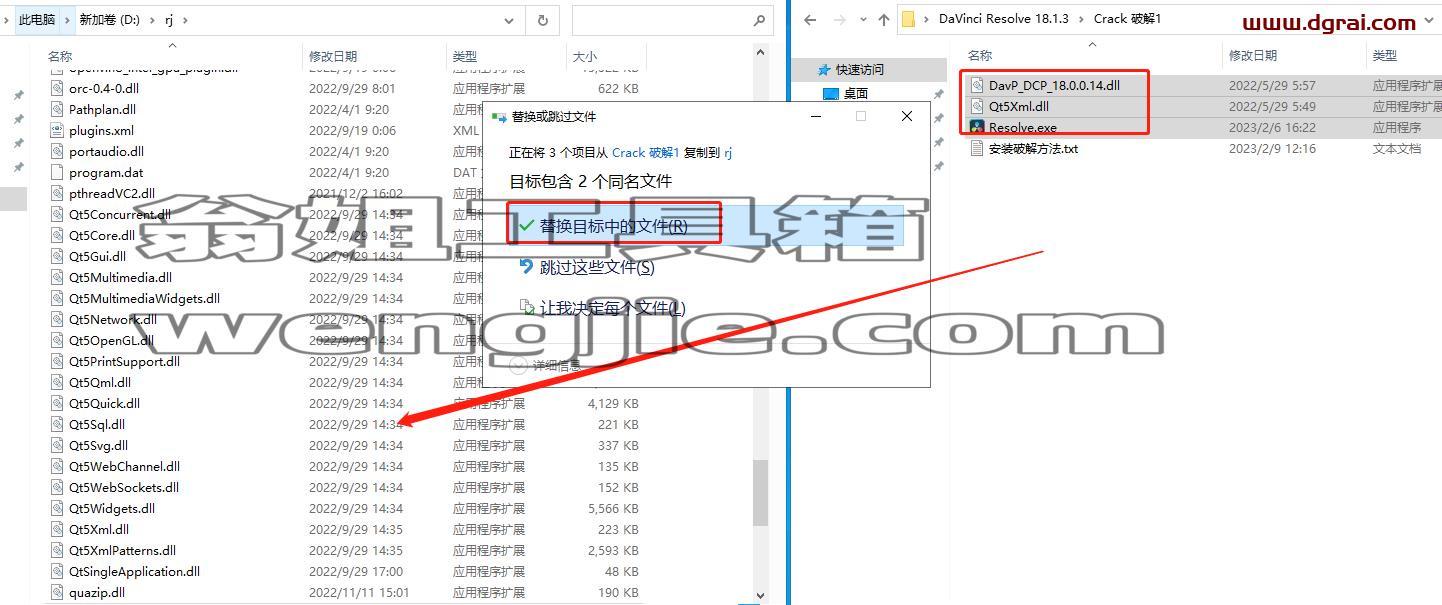Go back in the right Explorer window

point(812,19)
